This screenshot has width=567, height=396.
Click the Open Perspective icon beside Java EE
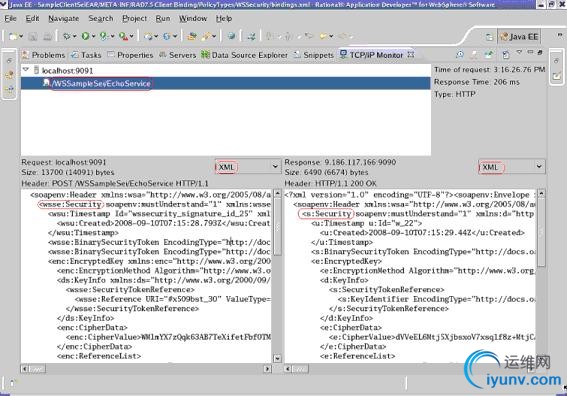(489, 37)
